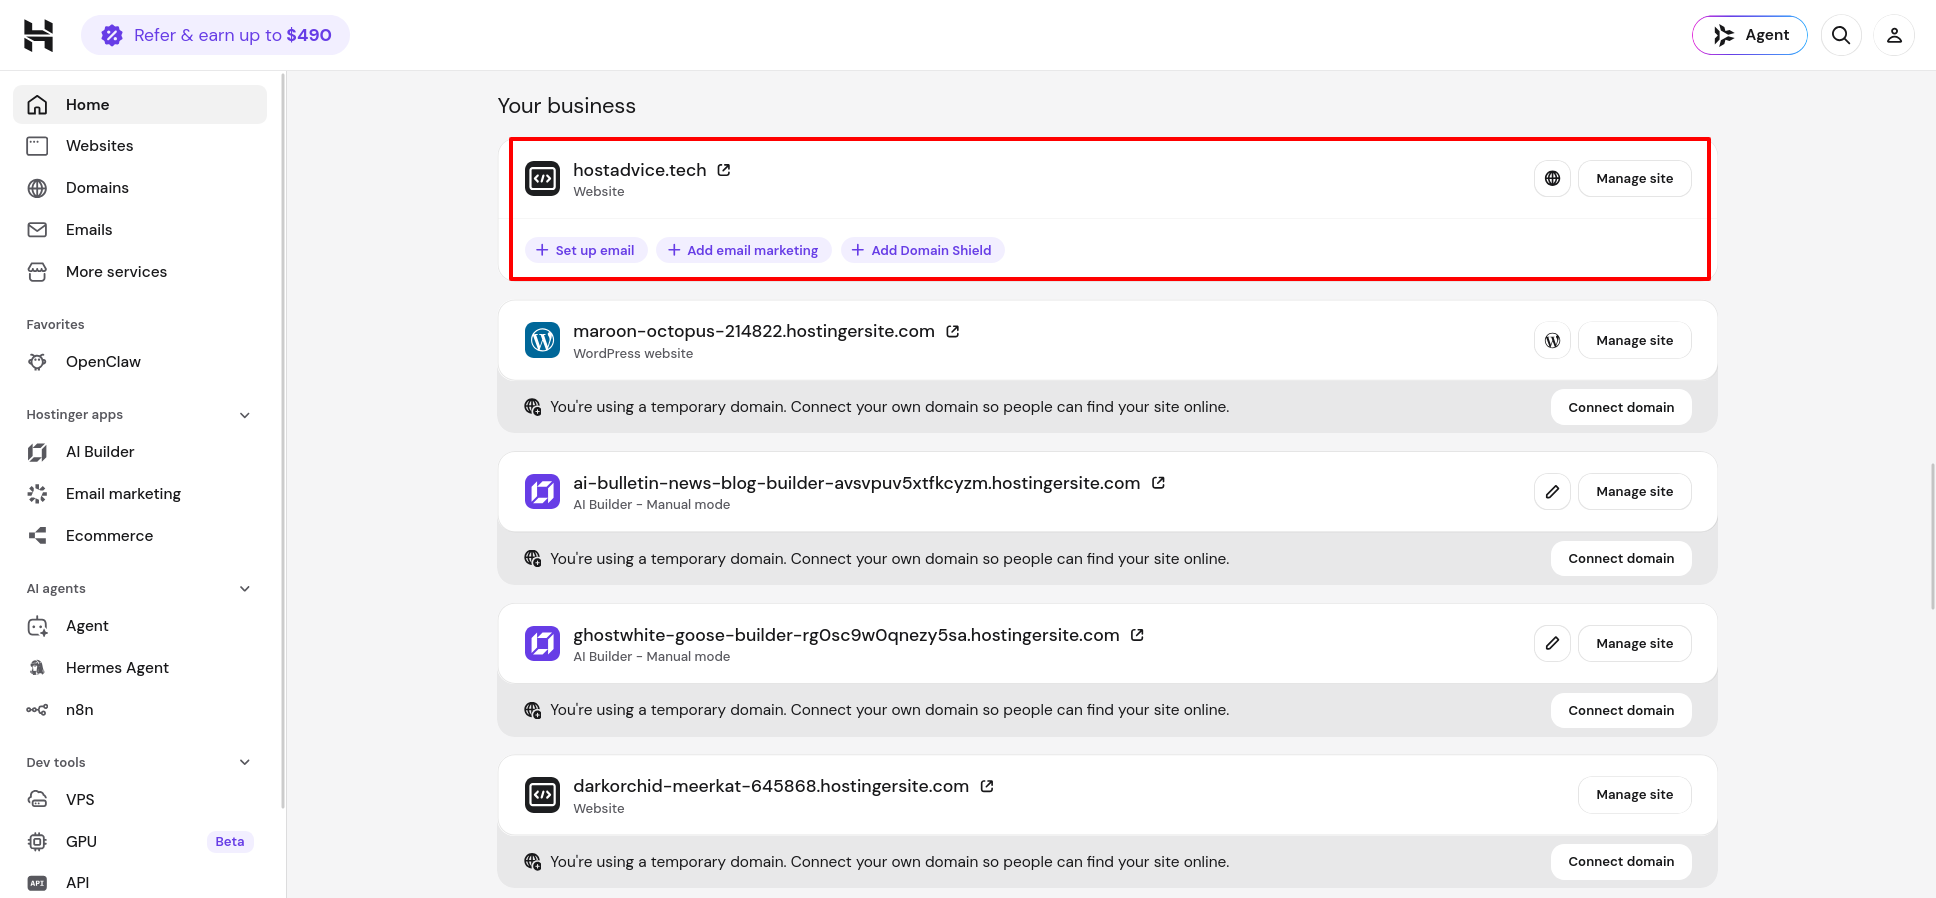Viewport: 1936px width, 898px height.
Task: Click the Agent sidebar icon
Action: pyautogui.click(x=37, y=626)
